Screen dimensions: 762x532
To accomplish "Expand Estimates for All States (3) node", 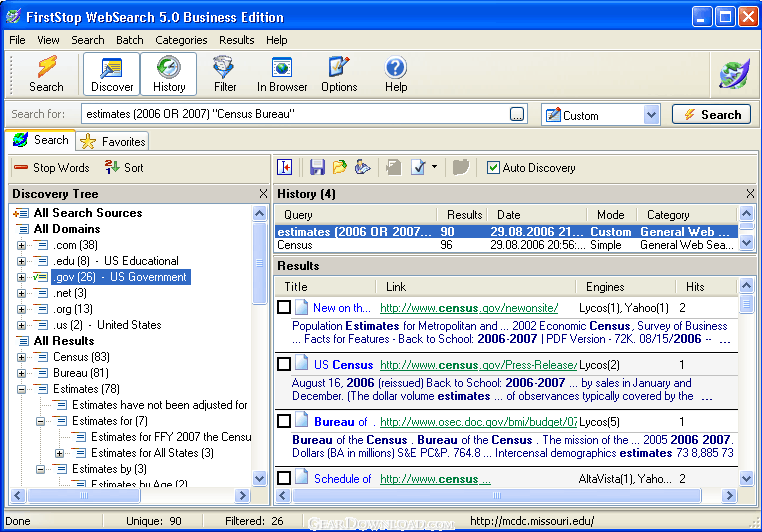I will pos(59,453).
